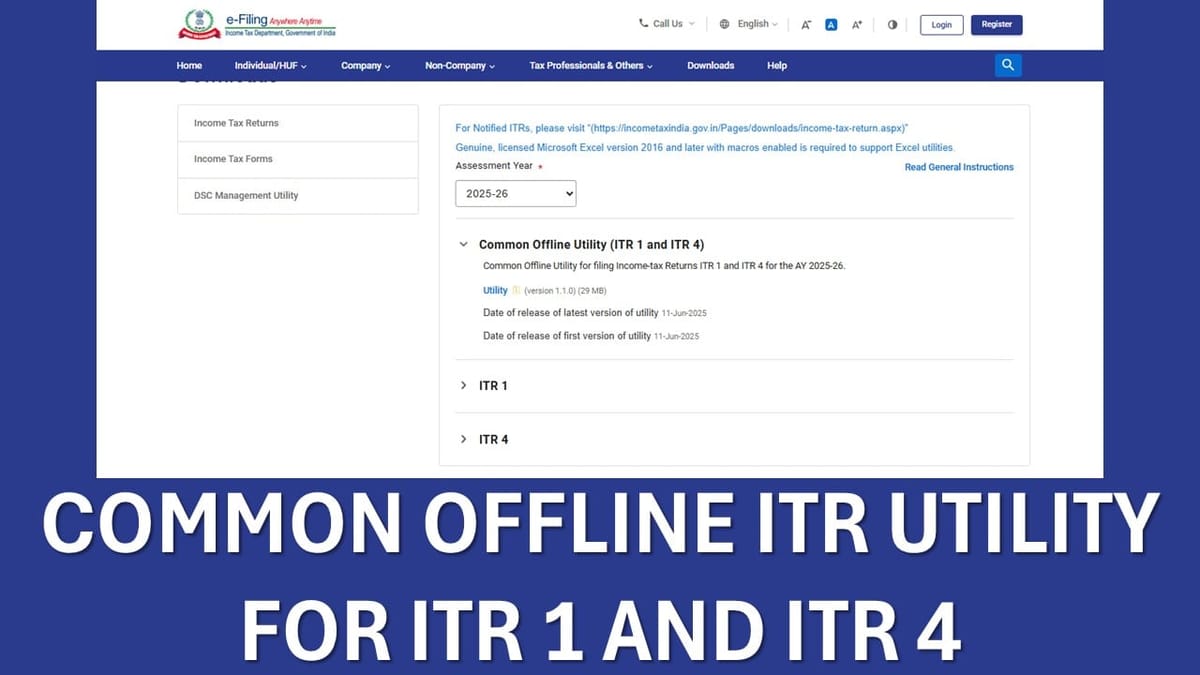The height and width of the screenshot is (675, 1200).
Task: Click the increase font size icon (A+)
Action: [x=856, y=23]
